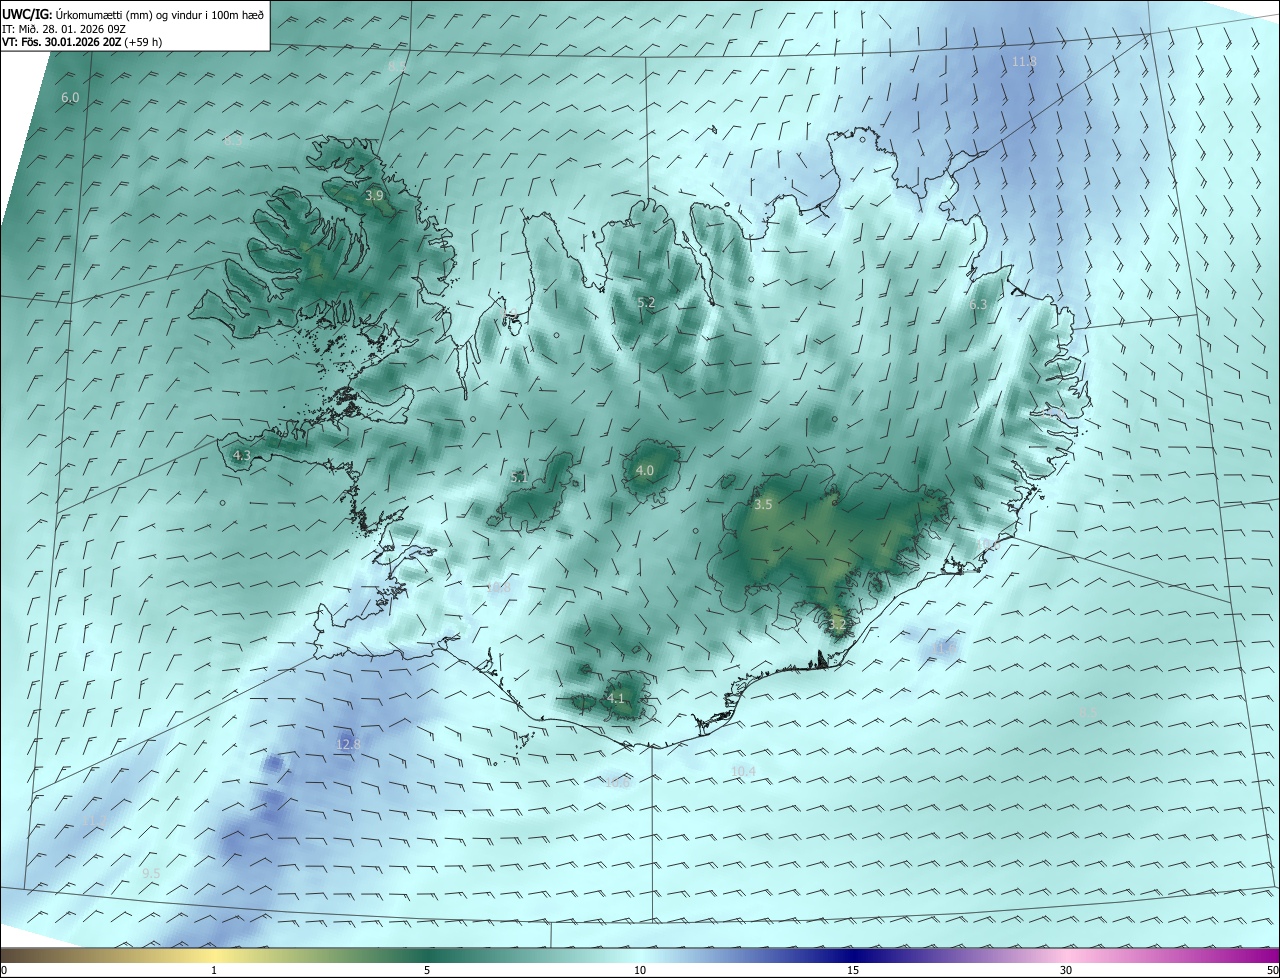Screen dimensions: 1280x978
Task: Click the glacier value 5.1
Action: coord(519,478)
